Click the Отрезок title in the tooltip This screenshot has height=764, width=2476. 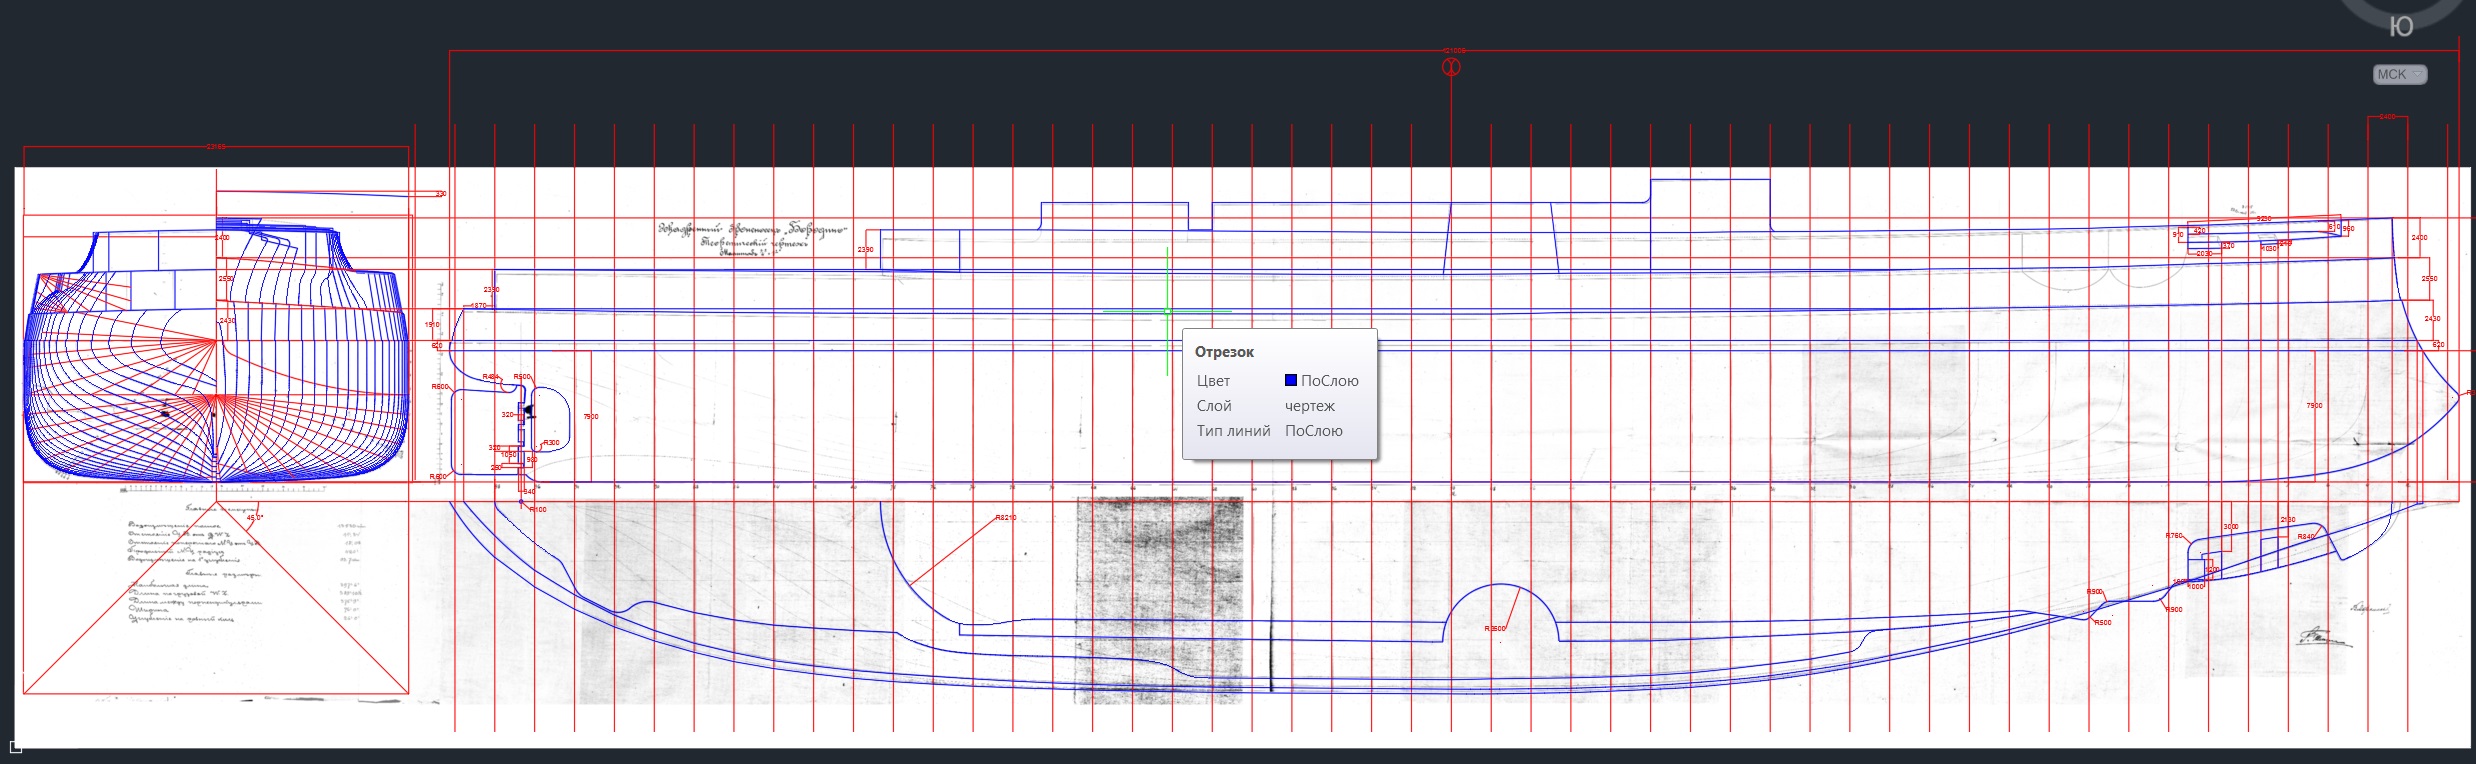click(1224, 352)
